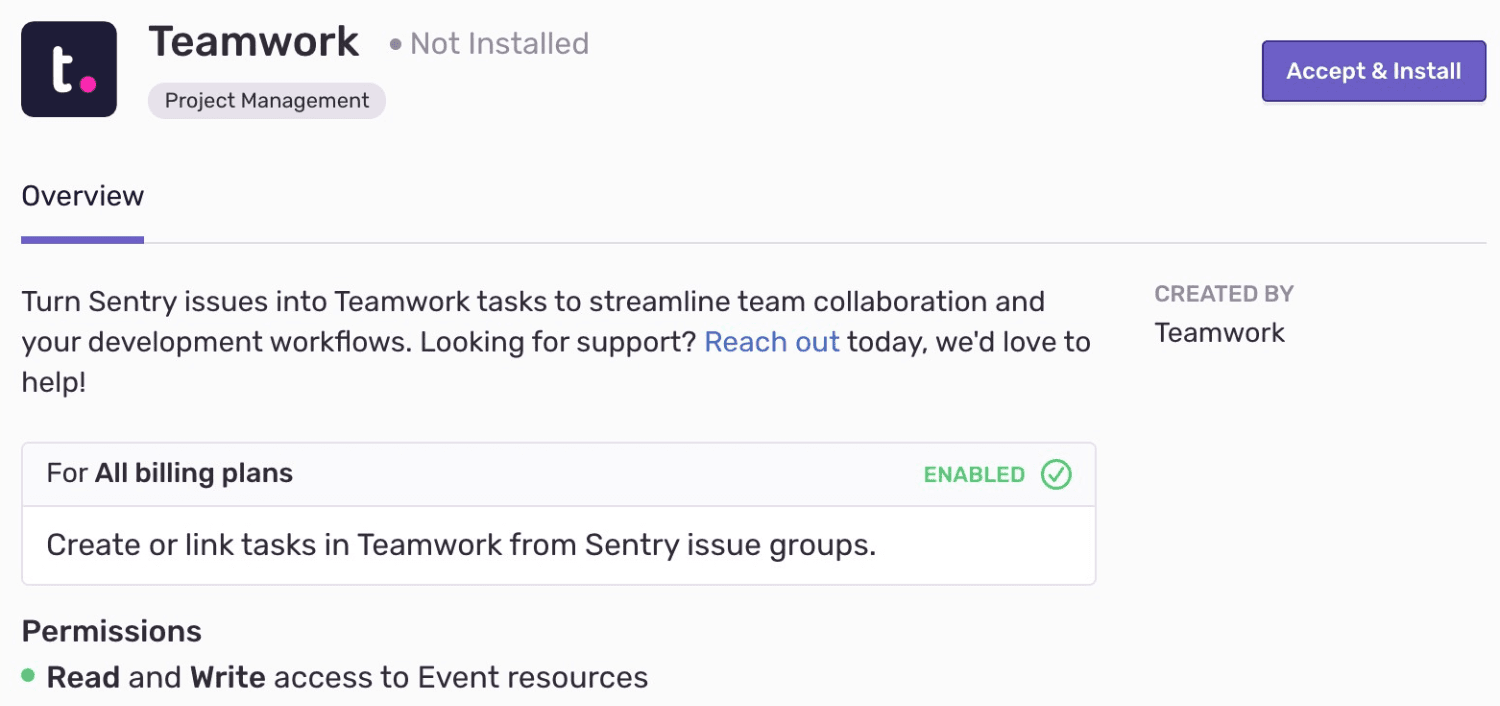Image resolution: width=1500 pixels, height=706 pixels.
Task: Click the purple Overview tab underline
Action: tap(82, 238)
